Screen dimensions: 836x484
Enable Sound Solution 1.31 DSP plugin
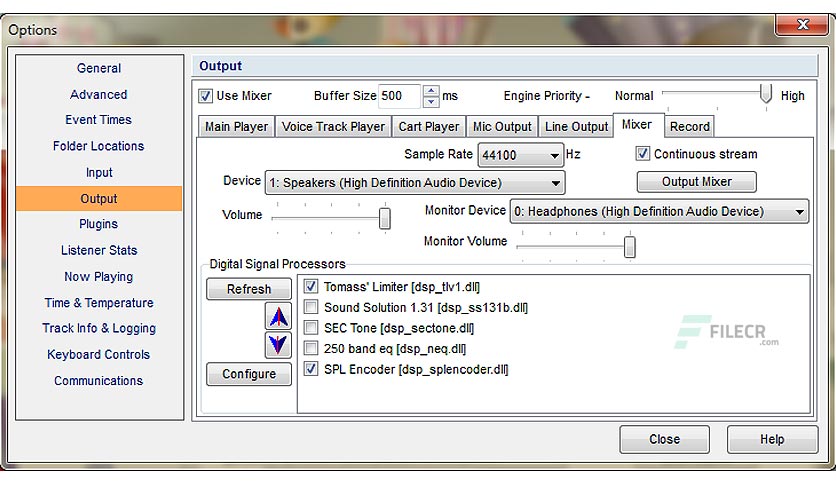click(311, 307)
